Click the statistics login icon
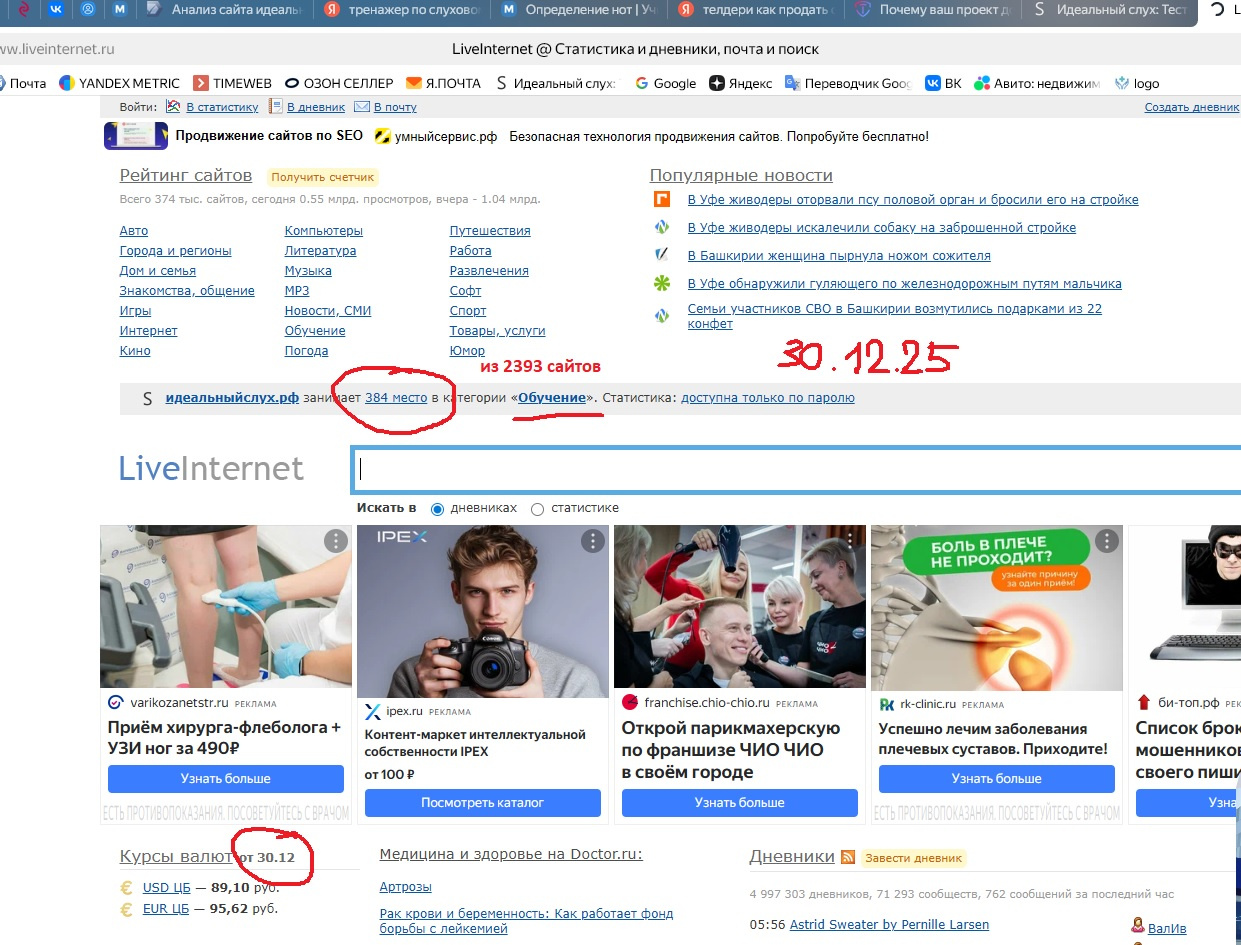 tap(173, 106)
